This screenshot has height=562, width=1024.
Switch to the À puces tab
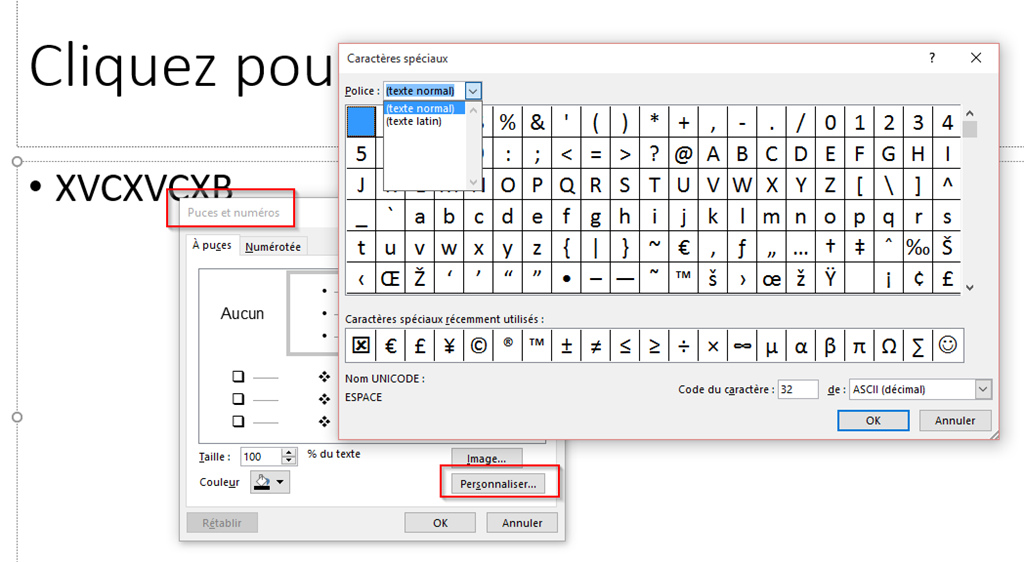pyautogui.click(x=212, y=245)
